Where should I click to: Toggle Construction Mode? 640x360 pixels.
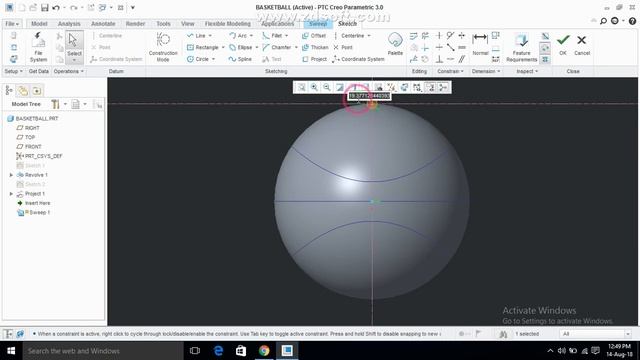(163, 47)
